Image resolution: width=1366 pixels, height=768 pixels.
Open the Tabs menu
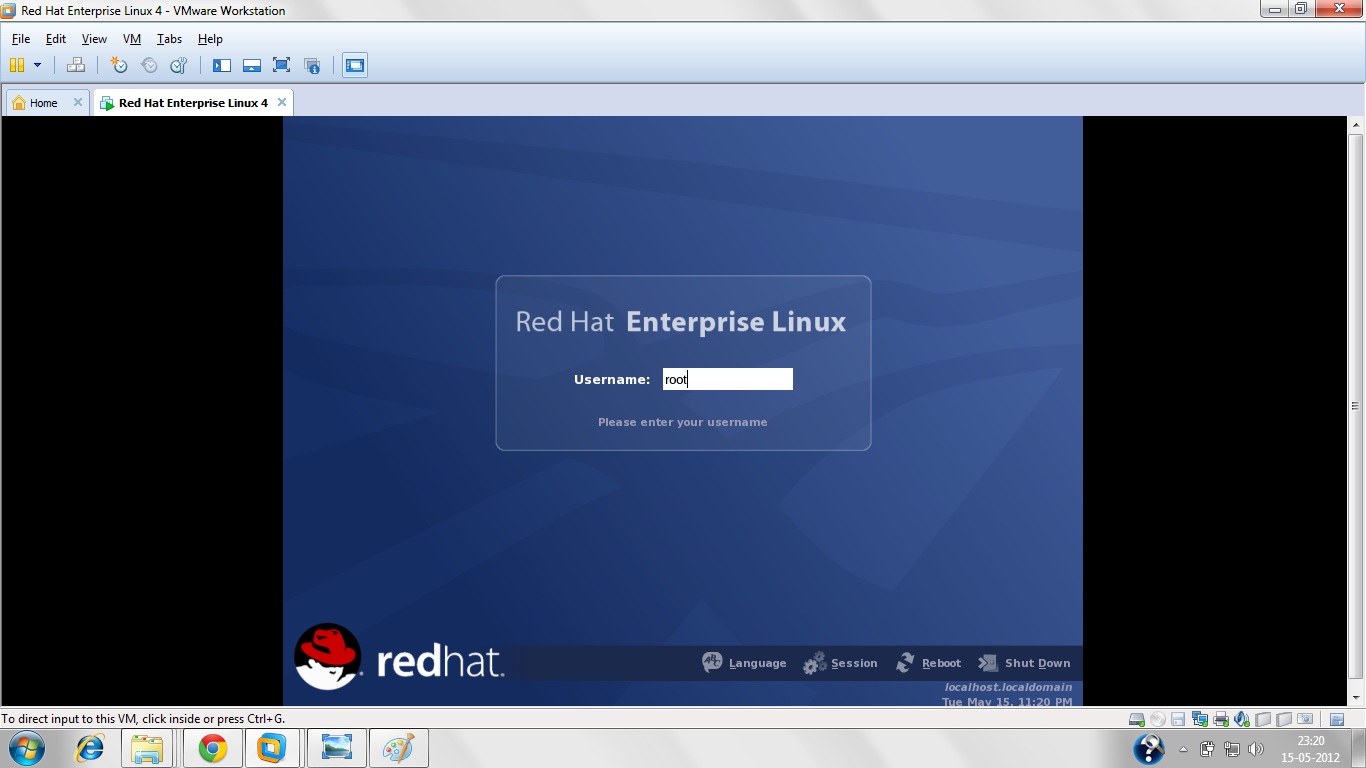[x=170, y=39]
